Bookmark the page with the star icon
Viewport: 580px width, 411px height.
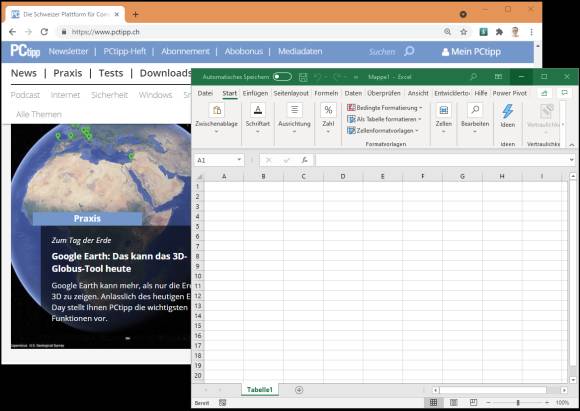coord(463,32)
